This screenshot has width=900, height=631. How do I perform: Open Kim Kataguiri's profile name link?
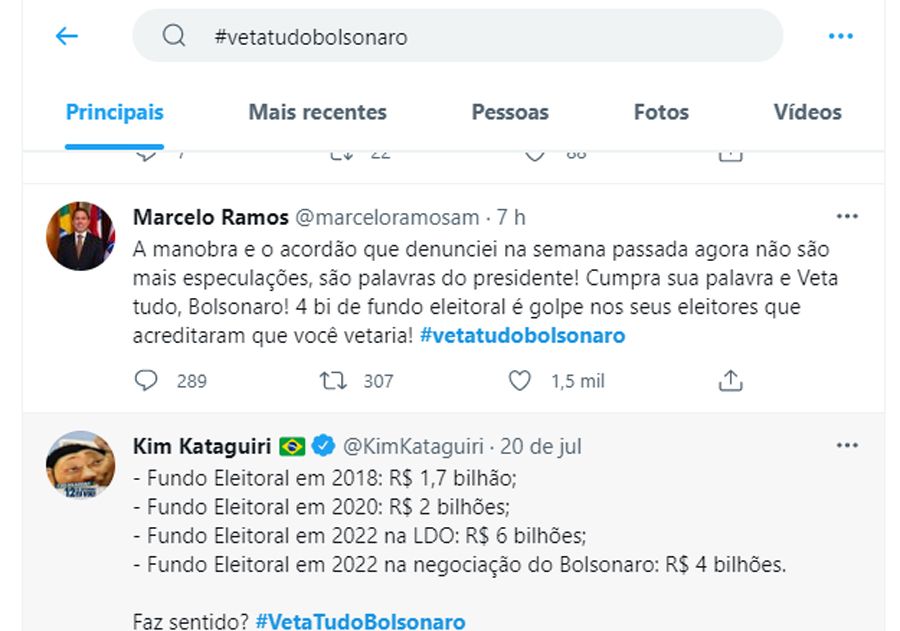tap(203, 445)
